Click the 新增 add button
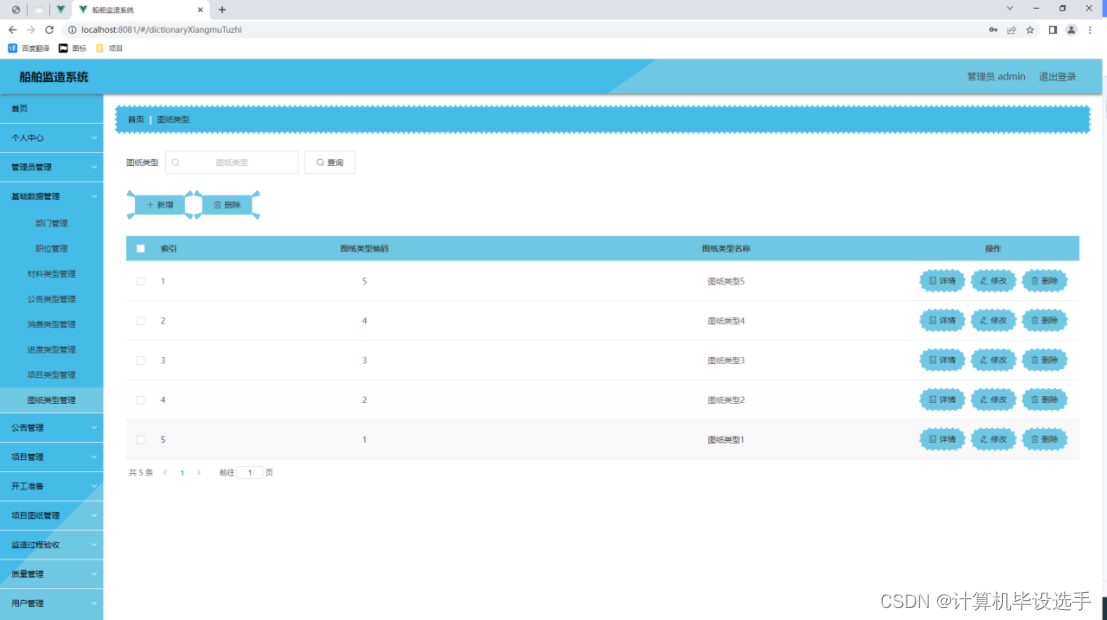The width and height of the screenshot is (1107, 620). pyautogui.click(x=160, y=205)
